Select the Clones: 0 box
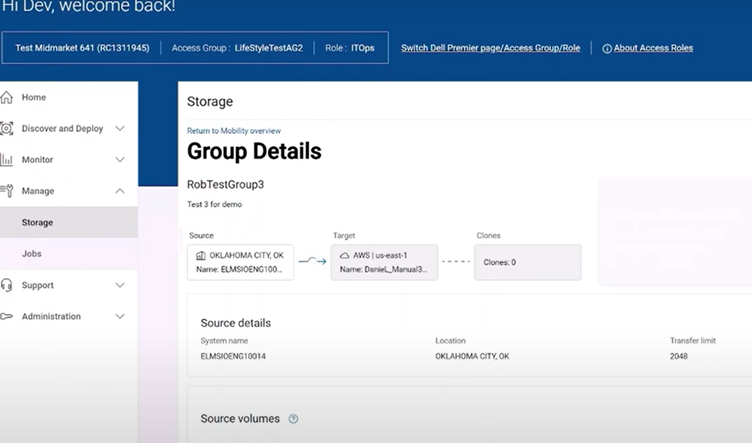Viewport: 752px width, 443px height. point(527,262)
